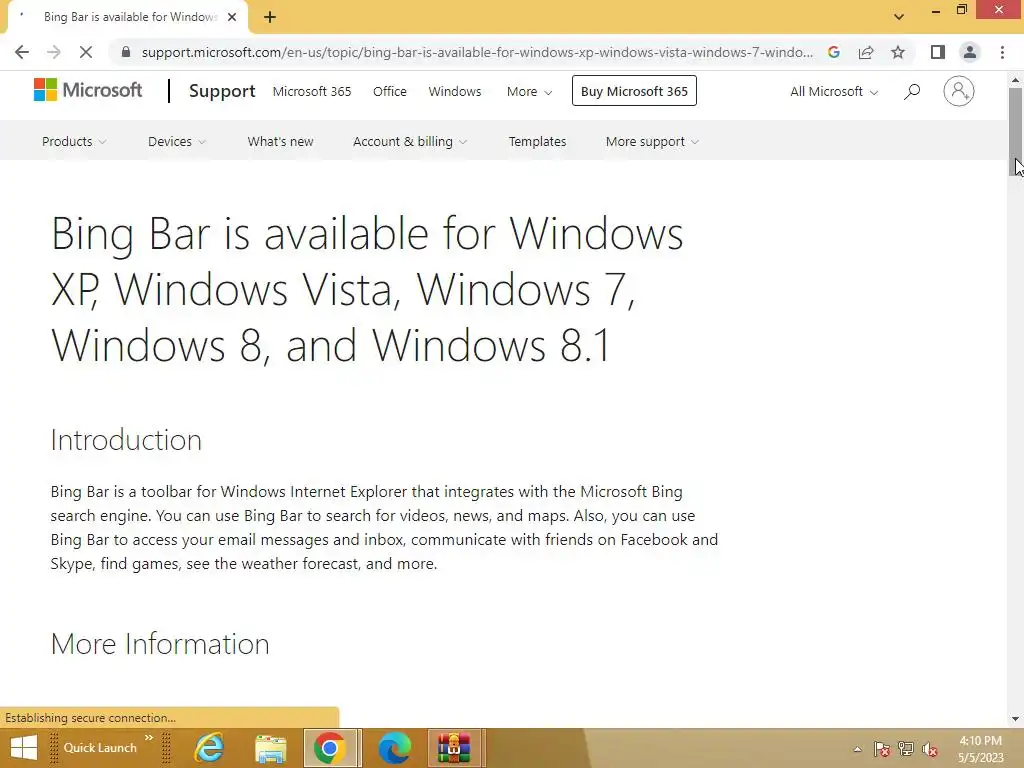
Task: Click the forward navigation arrow
Action: 54,52
